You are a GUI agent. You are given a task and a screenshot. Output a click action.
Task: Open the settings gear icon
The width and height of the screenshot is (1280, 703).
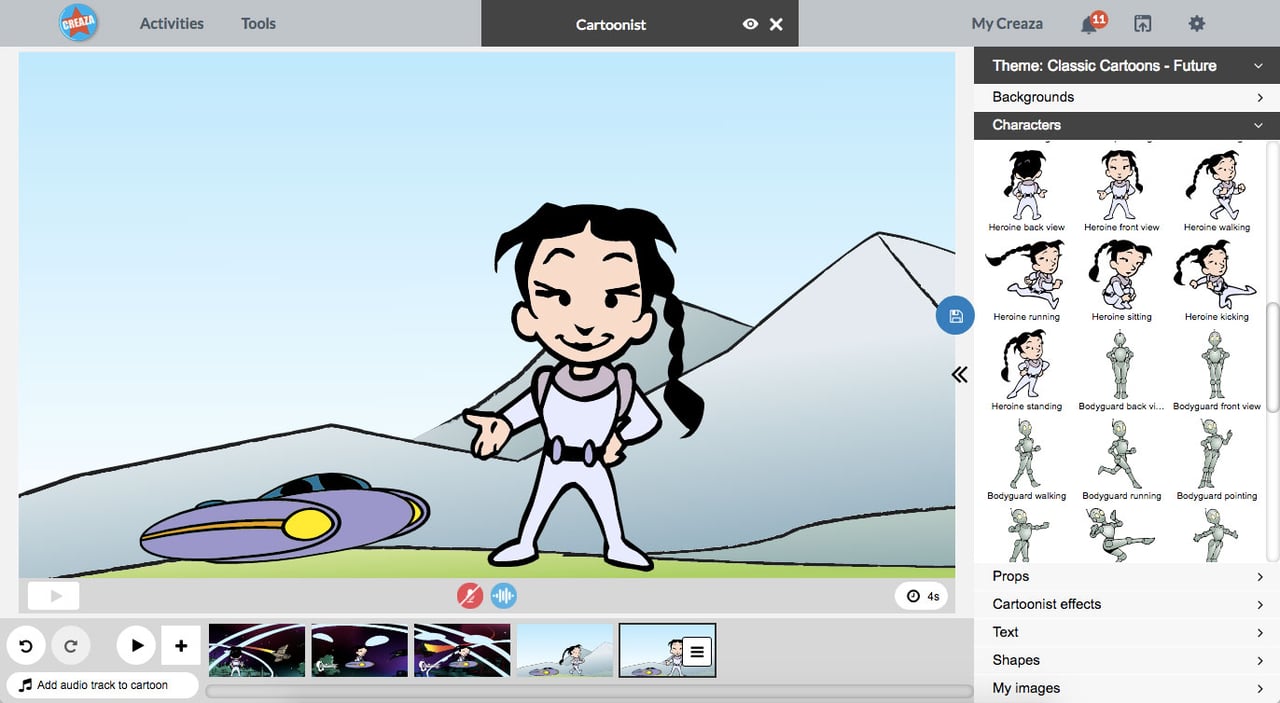pyautogui.click(x=1196, y=24)
